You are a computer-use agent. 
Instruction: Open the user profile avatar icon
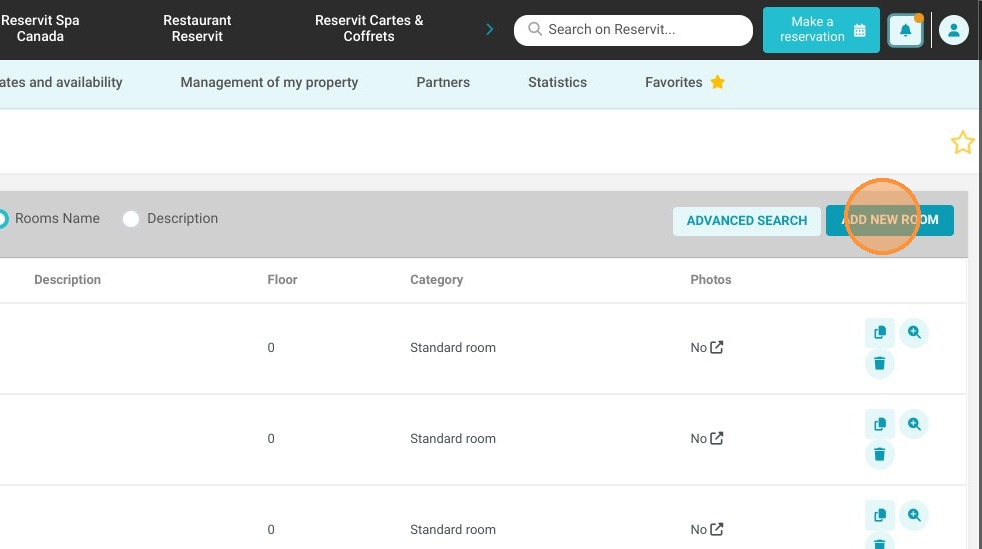pyautogui.click(x=953, y=30)
